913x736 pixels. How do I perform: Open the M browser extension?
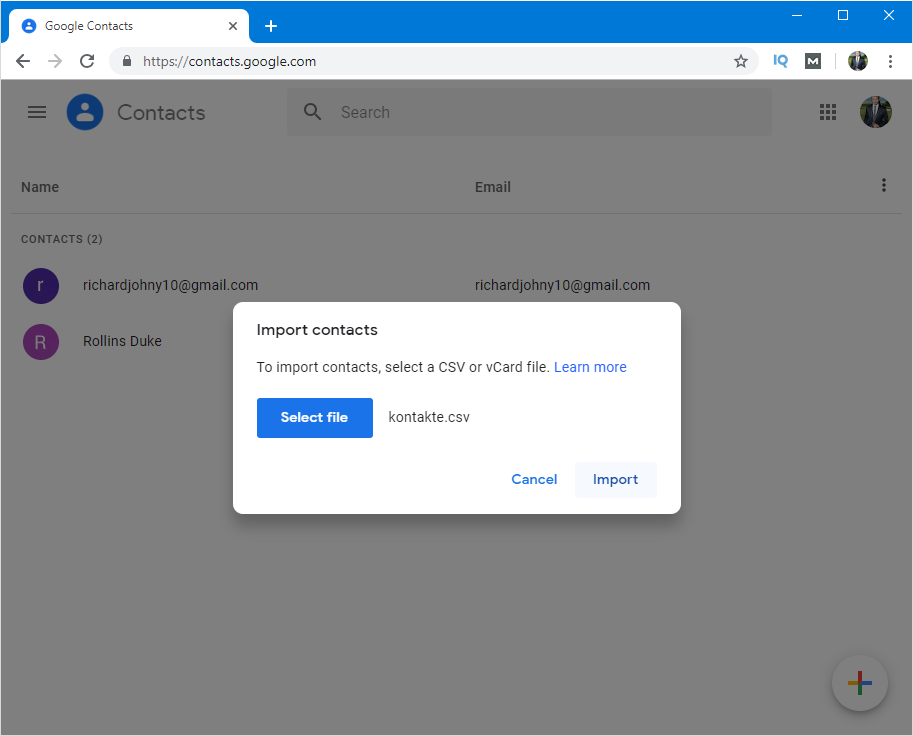click(813, 61)
